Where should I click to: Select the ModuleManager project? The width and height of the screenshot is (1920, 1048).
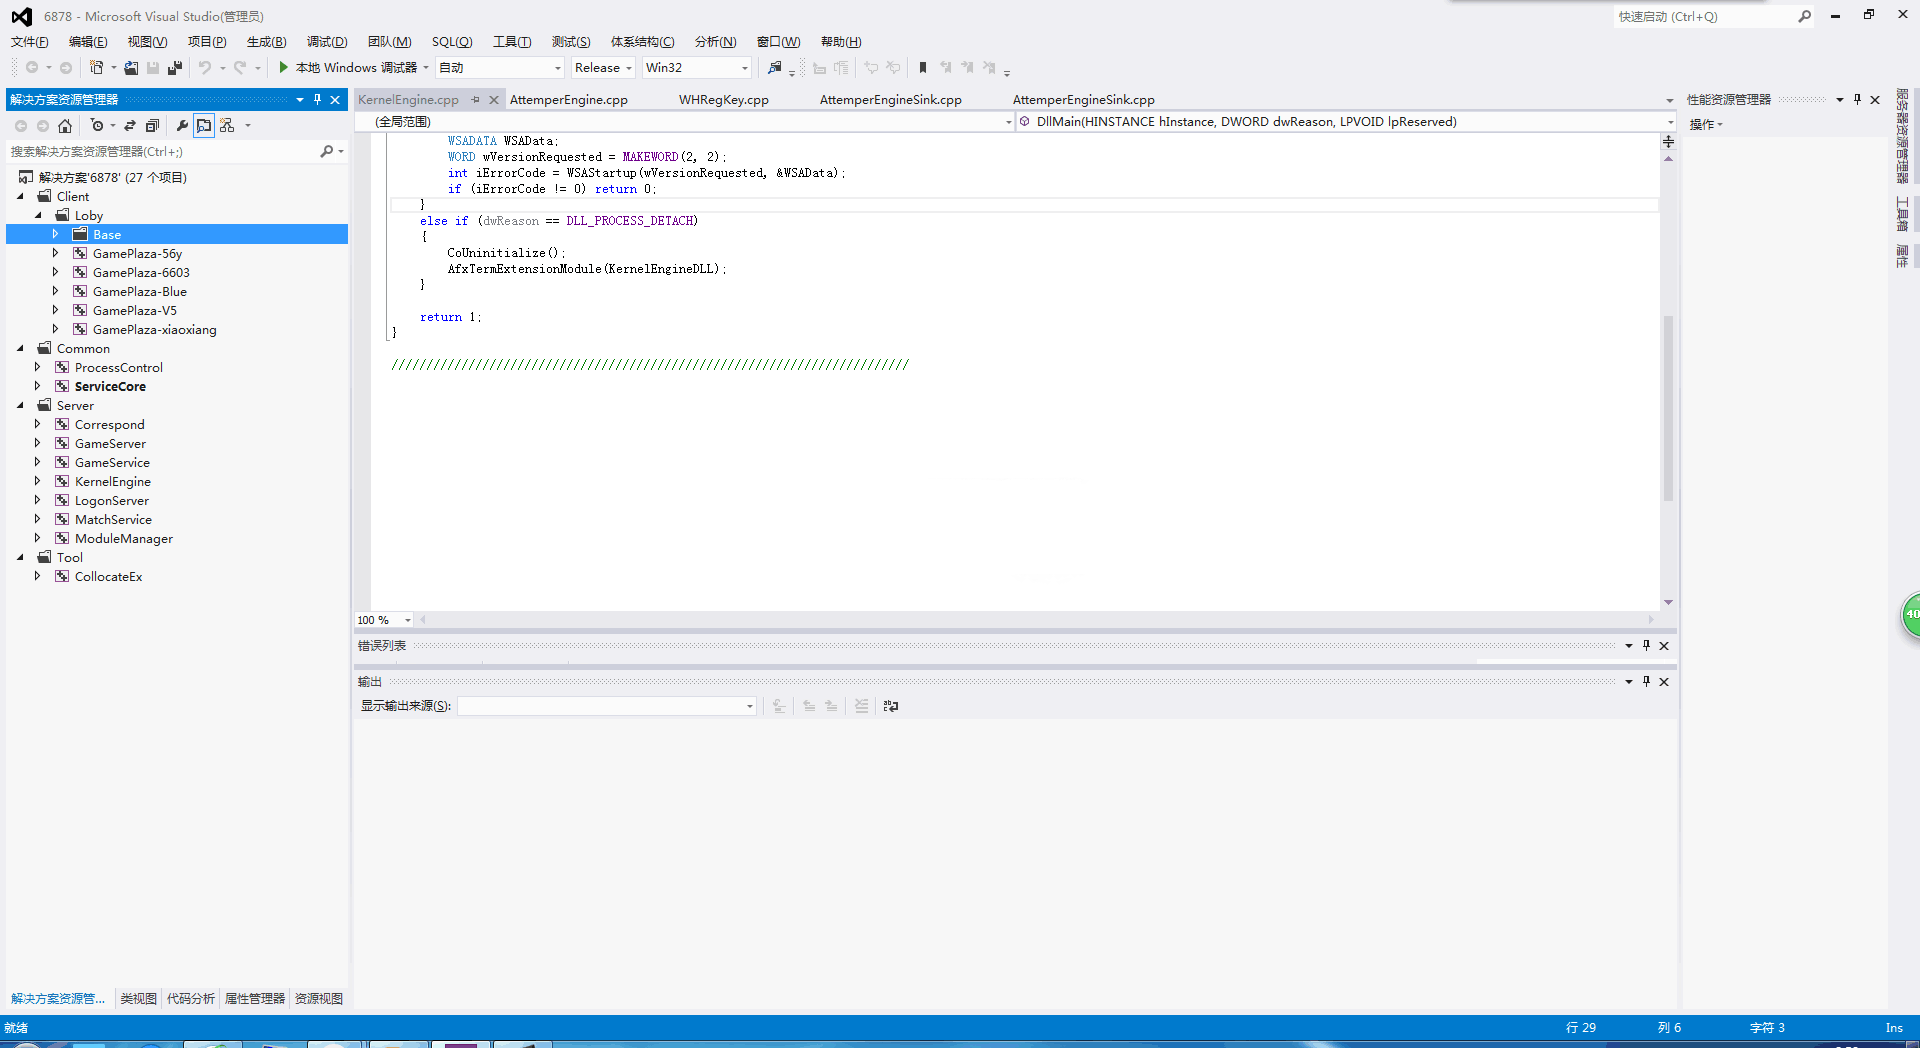pos(124,538)
